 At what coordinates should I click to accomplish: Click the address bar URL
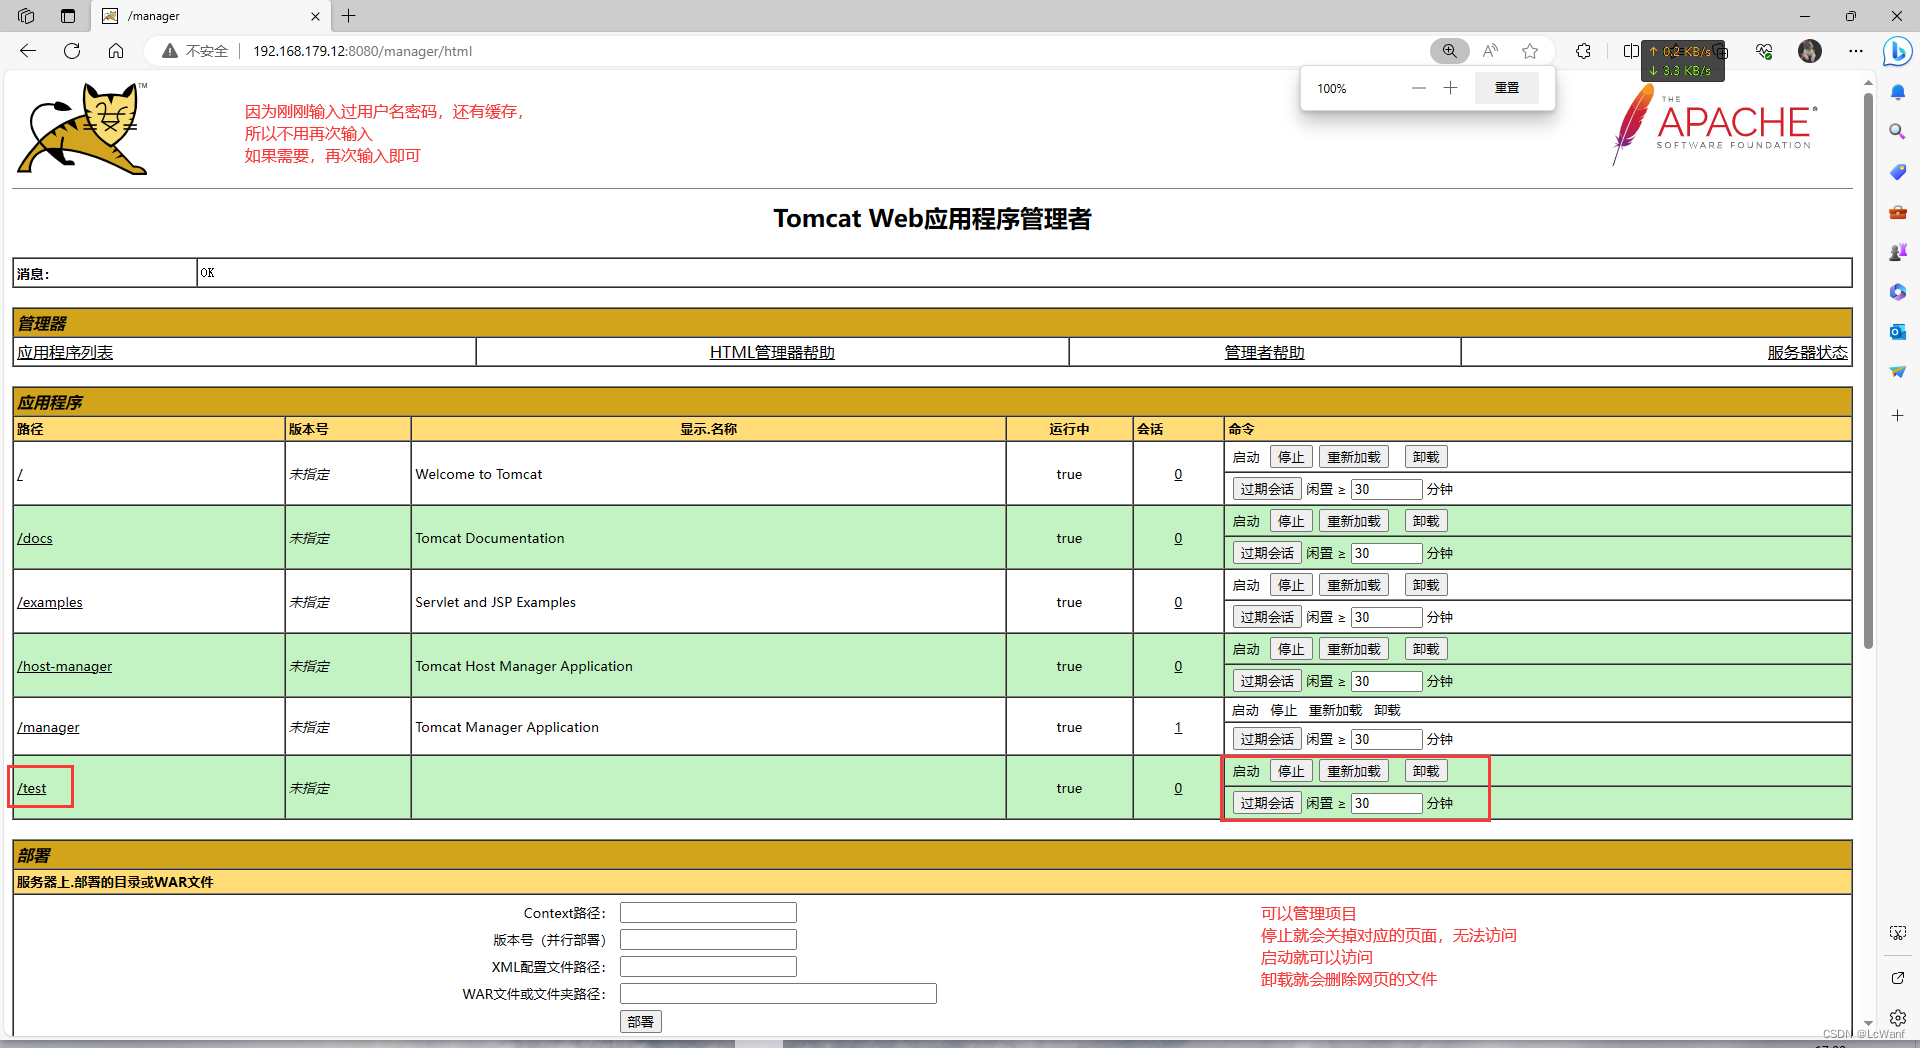tap(362, 51)
